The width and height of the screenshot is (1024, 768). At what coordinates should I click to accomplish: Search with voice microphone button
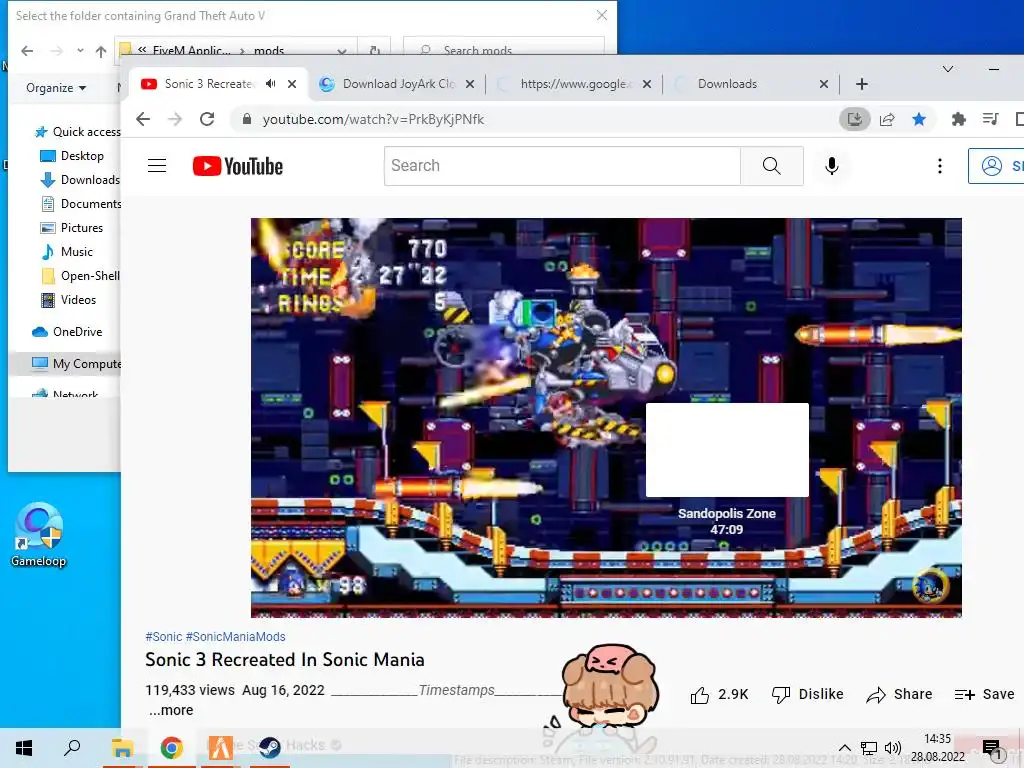pos(831,166)
